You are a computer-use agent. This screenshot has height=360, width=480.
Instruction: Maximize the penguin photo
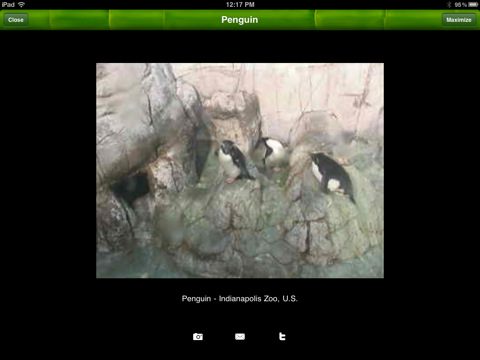point(459,20)
